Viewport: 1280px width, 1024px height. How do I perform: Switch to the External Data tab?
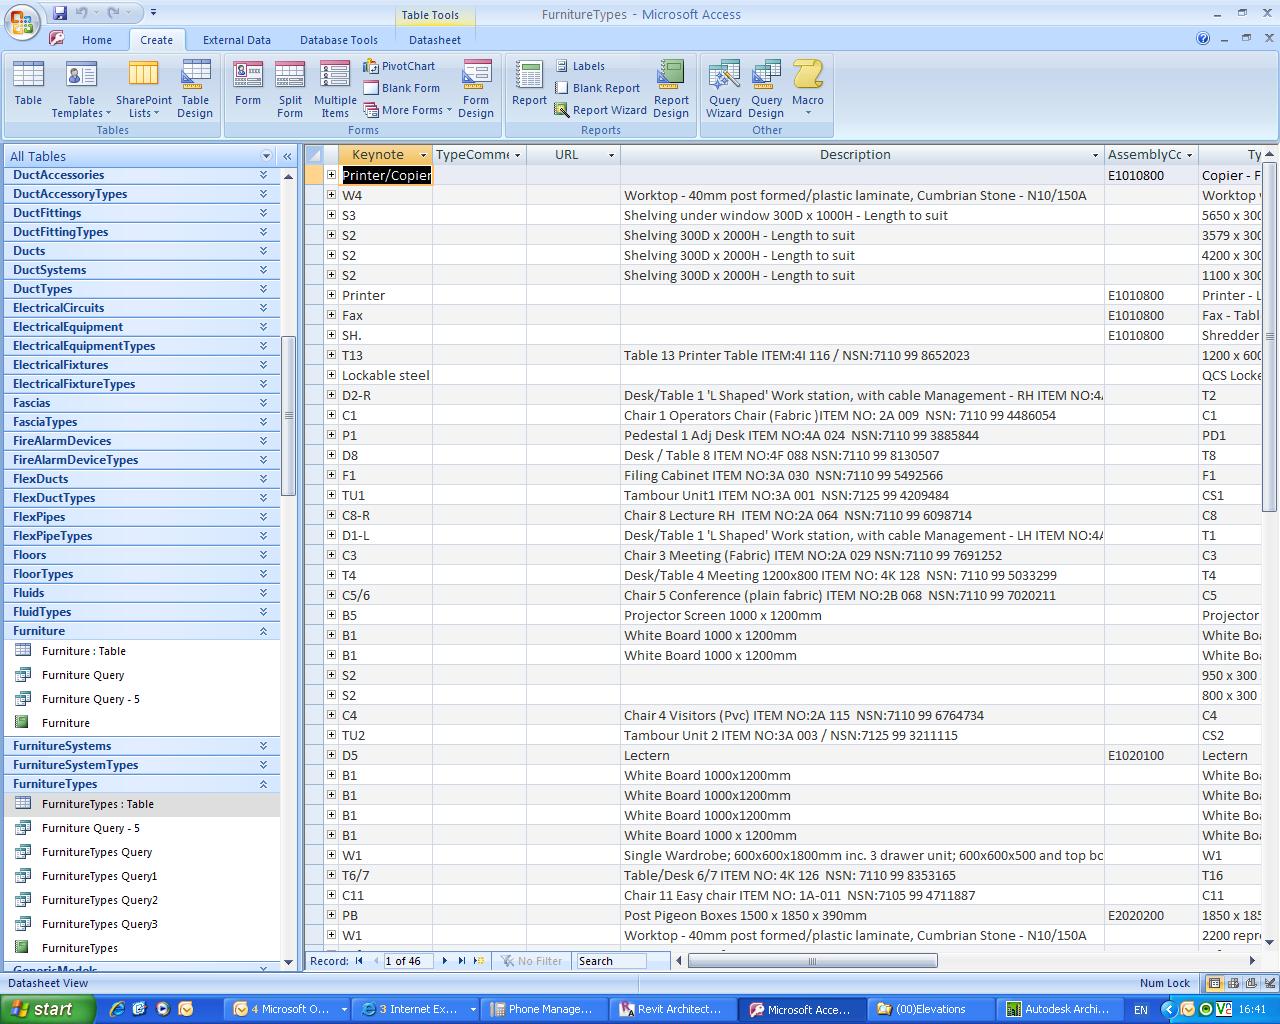236,40
